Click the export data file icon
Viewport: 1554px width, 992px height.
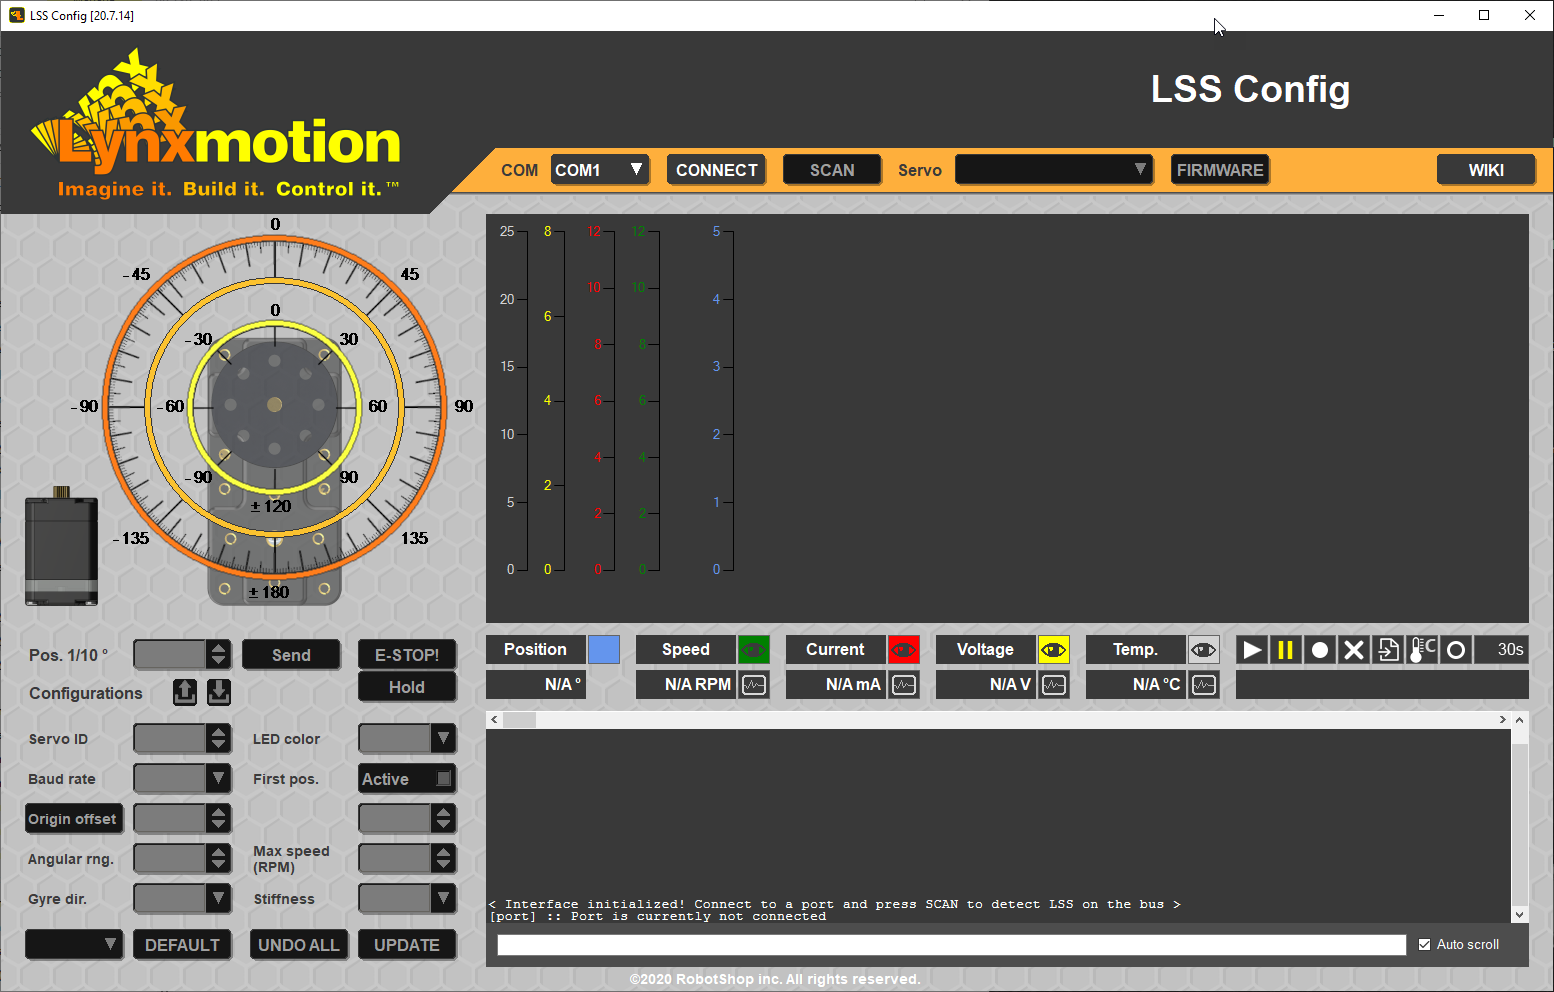click(x=1388, y=650)
